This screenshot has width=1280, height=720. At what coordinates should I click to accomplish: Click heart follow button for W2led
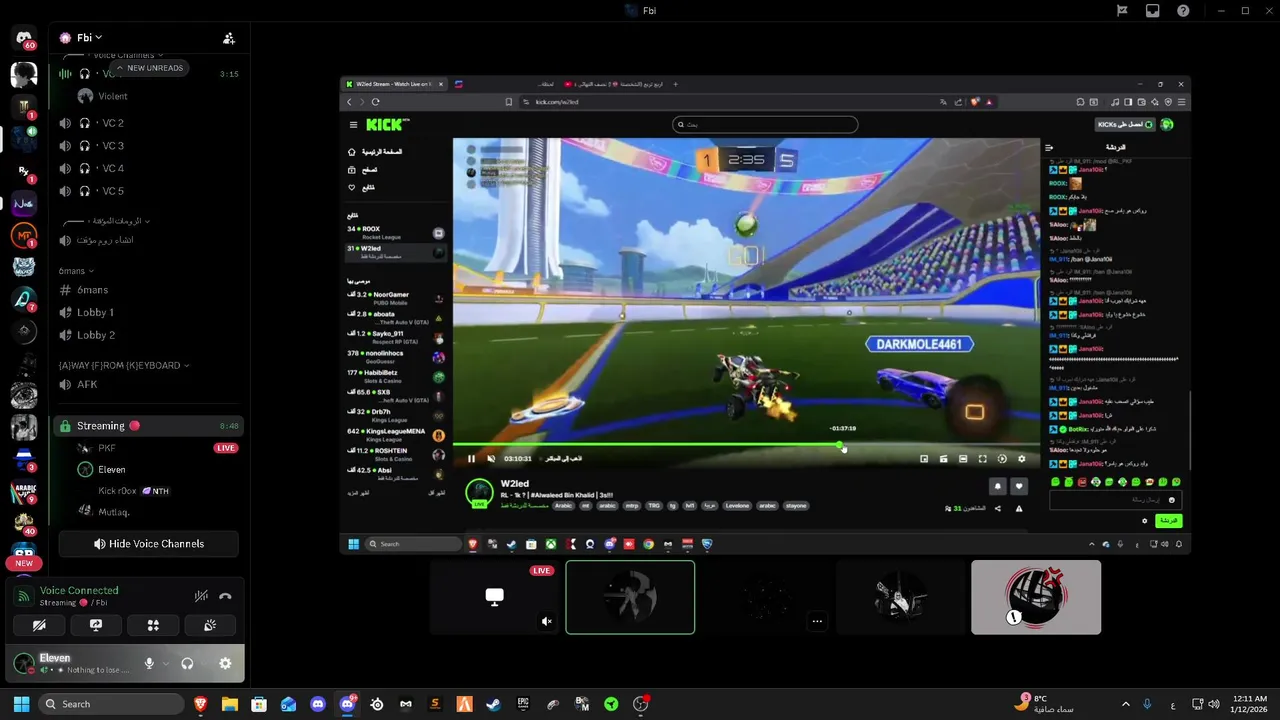[1019, 486]
